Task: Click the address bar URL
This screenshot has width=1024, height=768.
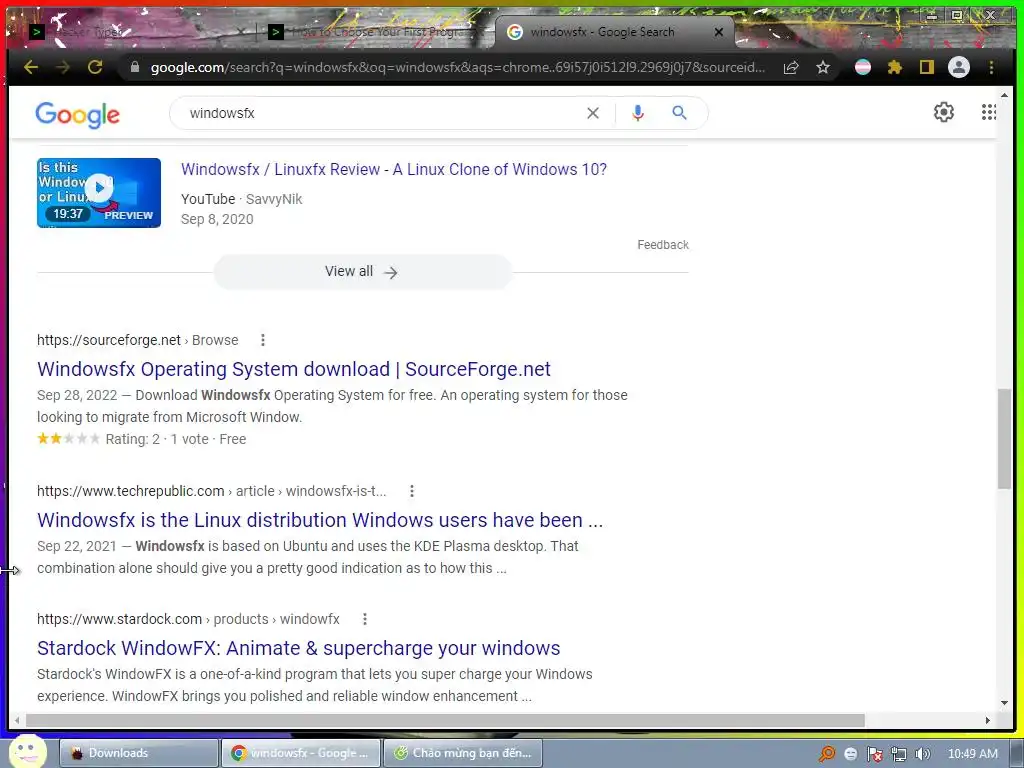Action: [x=457, y=67]
